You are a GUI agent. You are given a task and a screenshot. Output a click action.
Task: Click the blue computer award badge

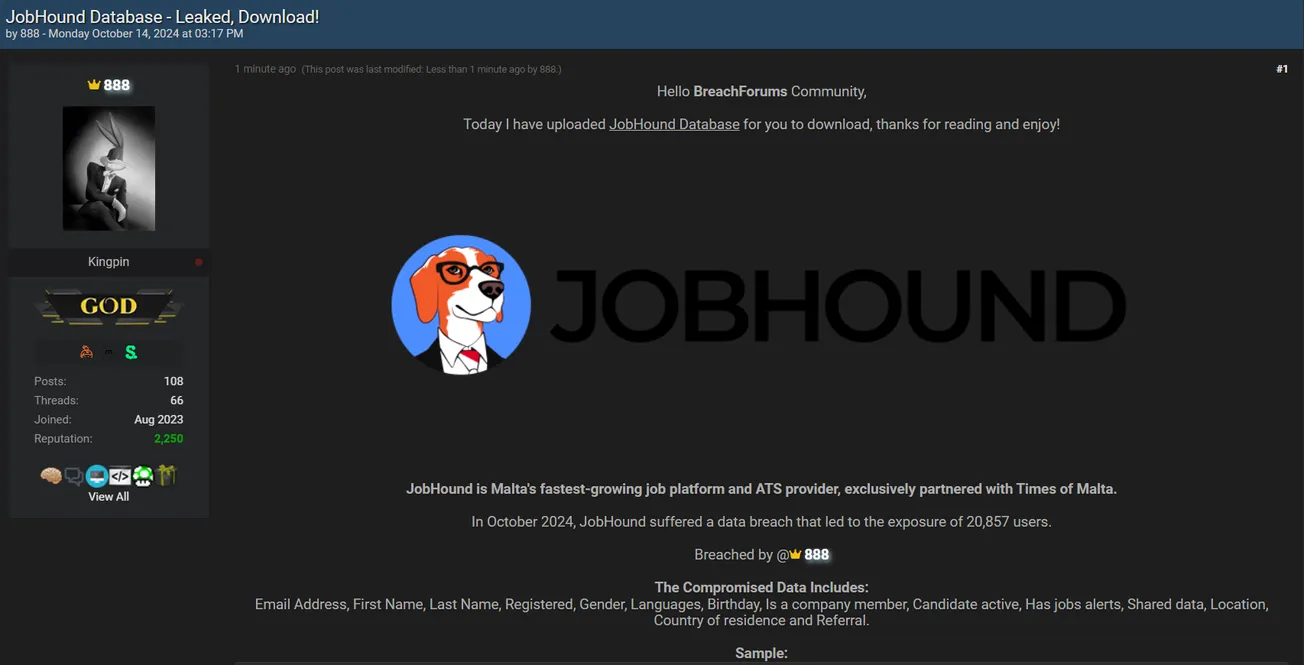coord(97,476)
